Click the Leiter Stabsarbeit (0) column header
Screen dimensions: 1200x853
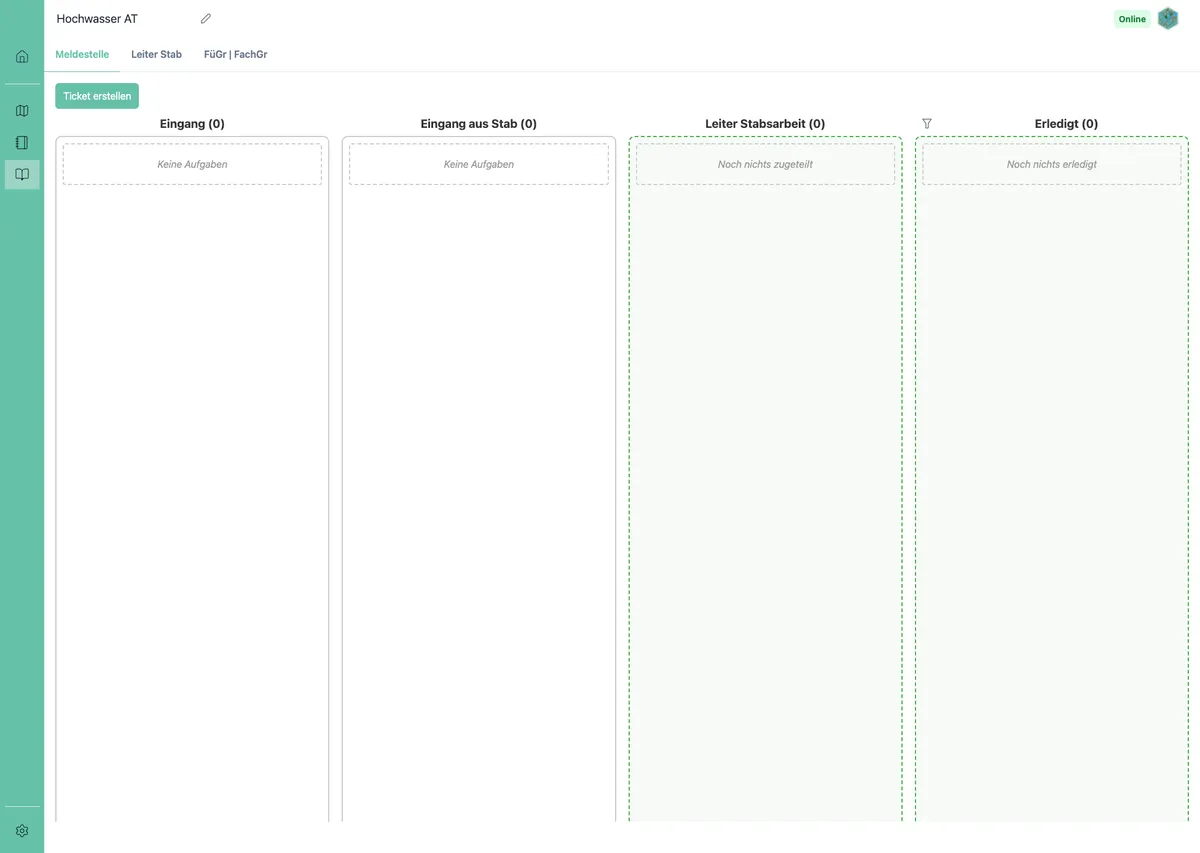(x=765, y=124)
